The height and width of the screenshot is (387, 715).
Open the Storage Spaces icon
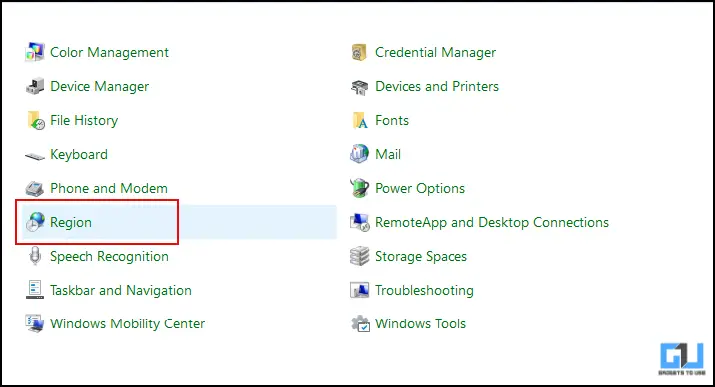[360, 256]
